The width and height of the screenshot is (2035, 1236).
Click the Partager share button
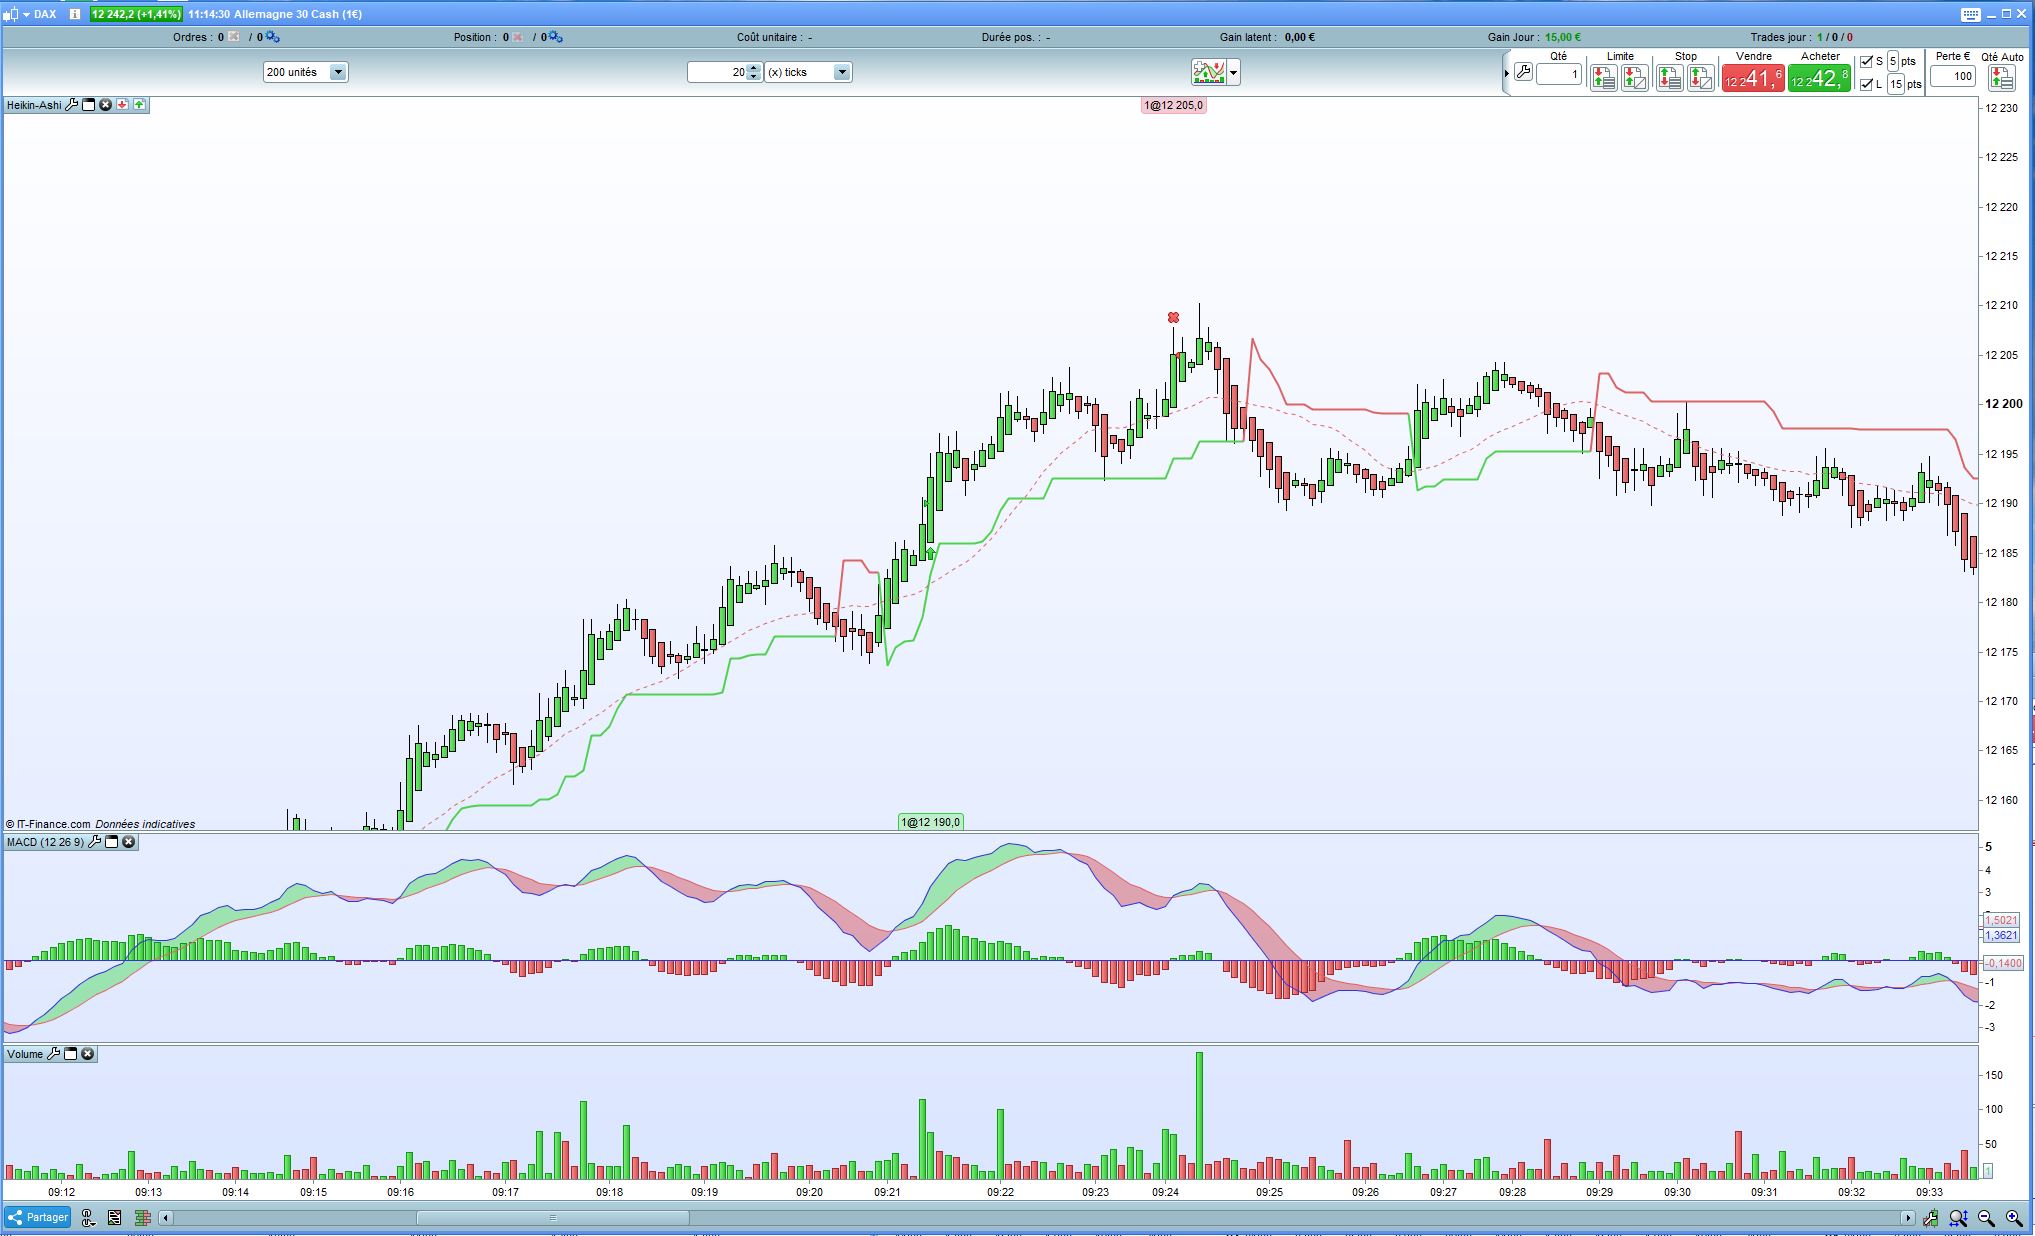[38, 1217]
